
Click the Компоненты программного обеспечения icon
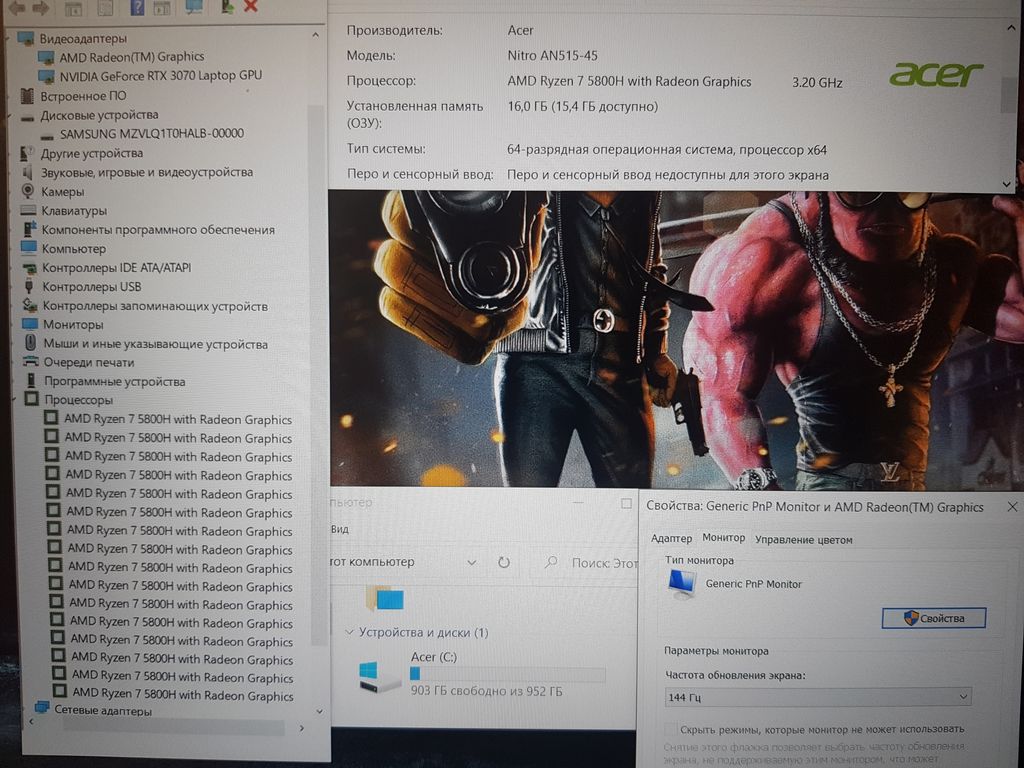(x=29, y=229)
